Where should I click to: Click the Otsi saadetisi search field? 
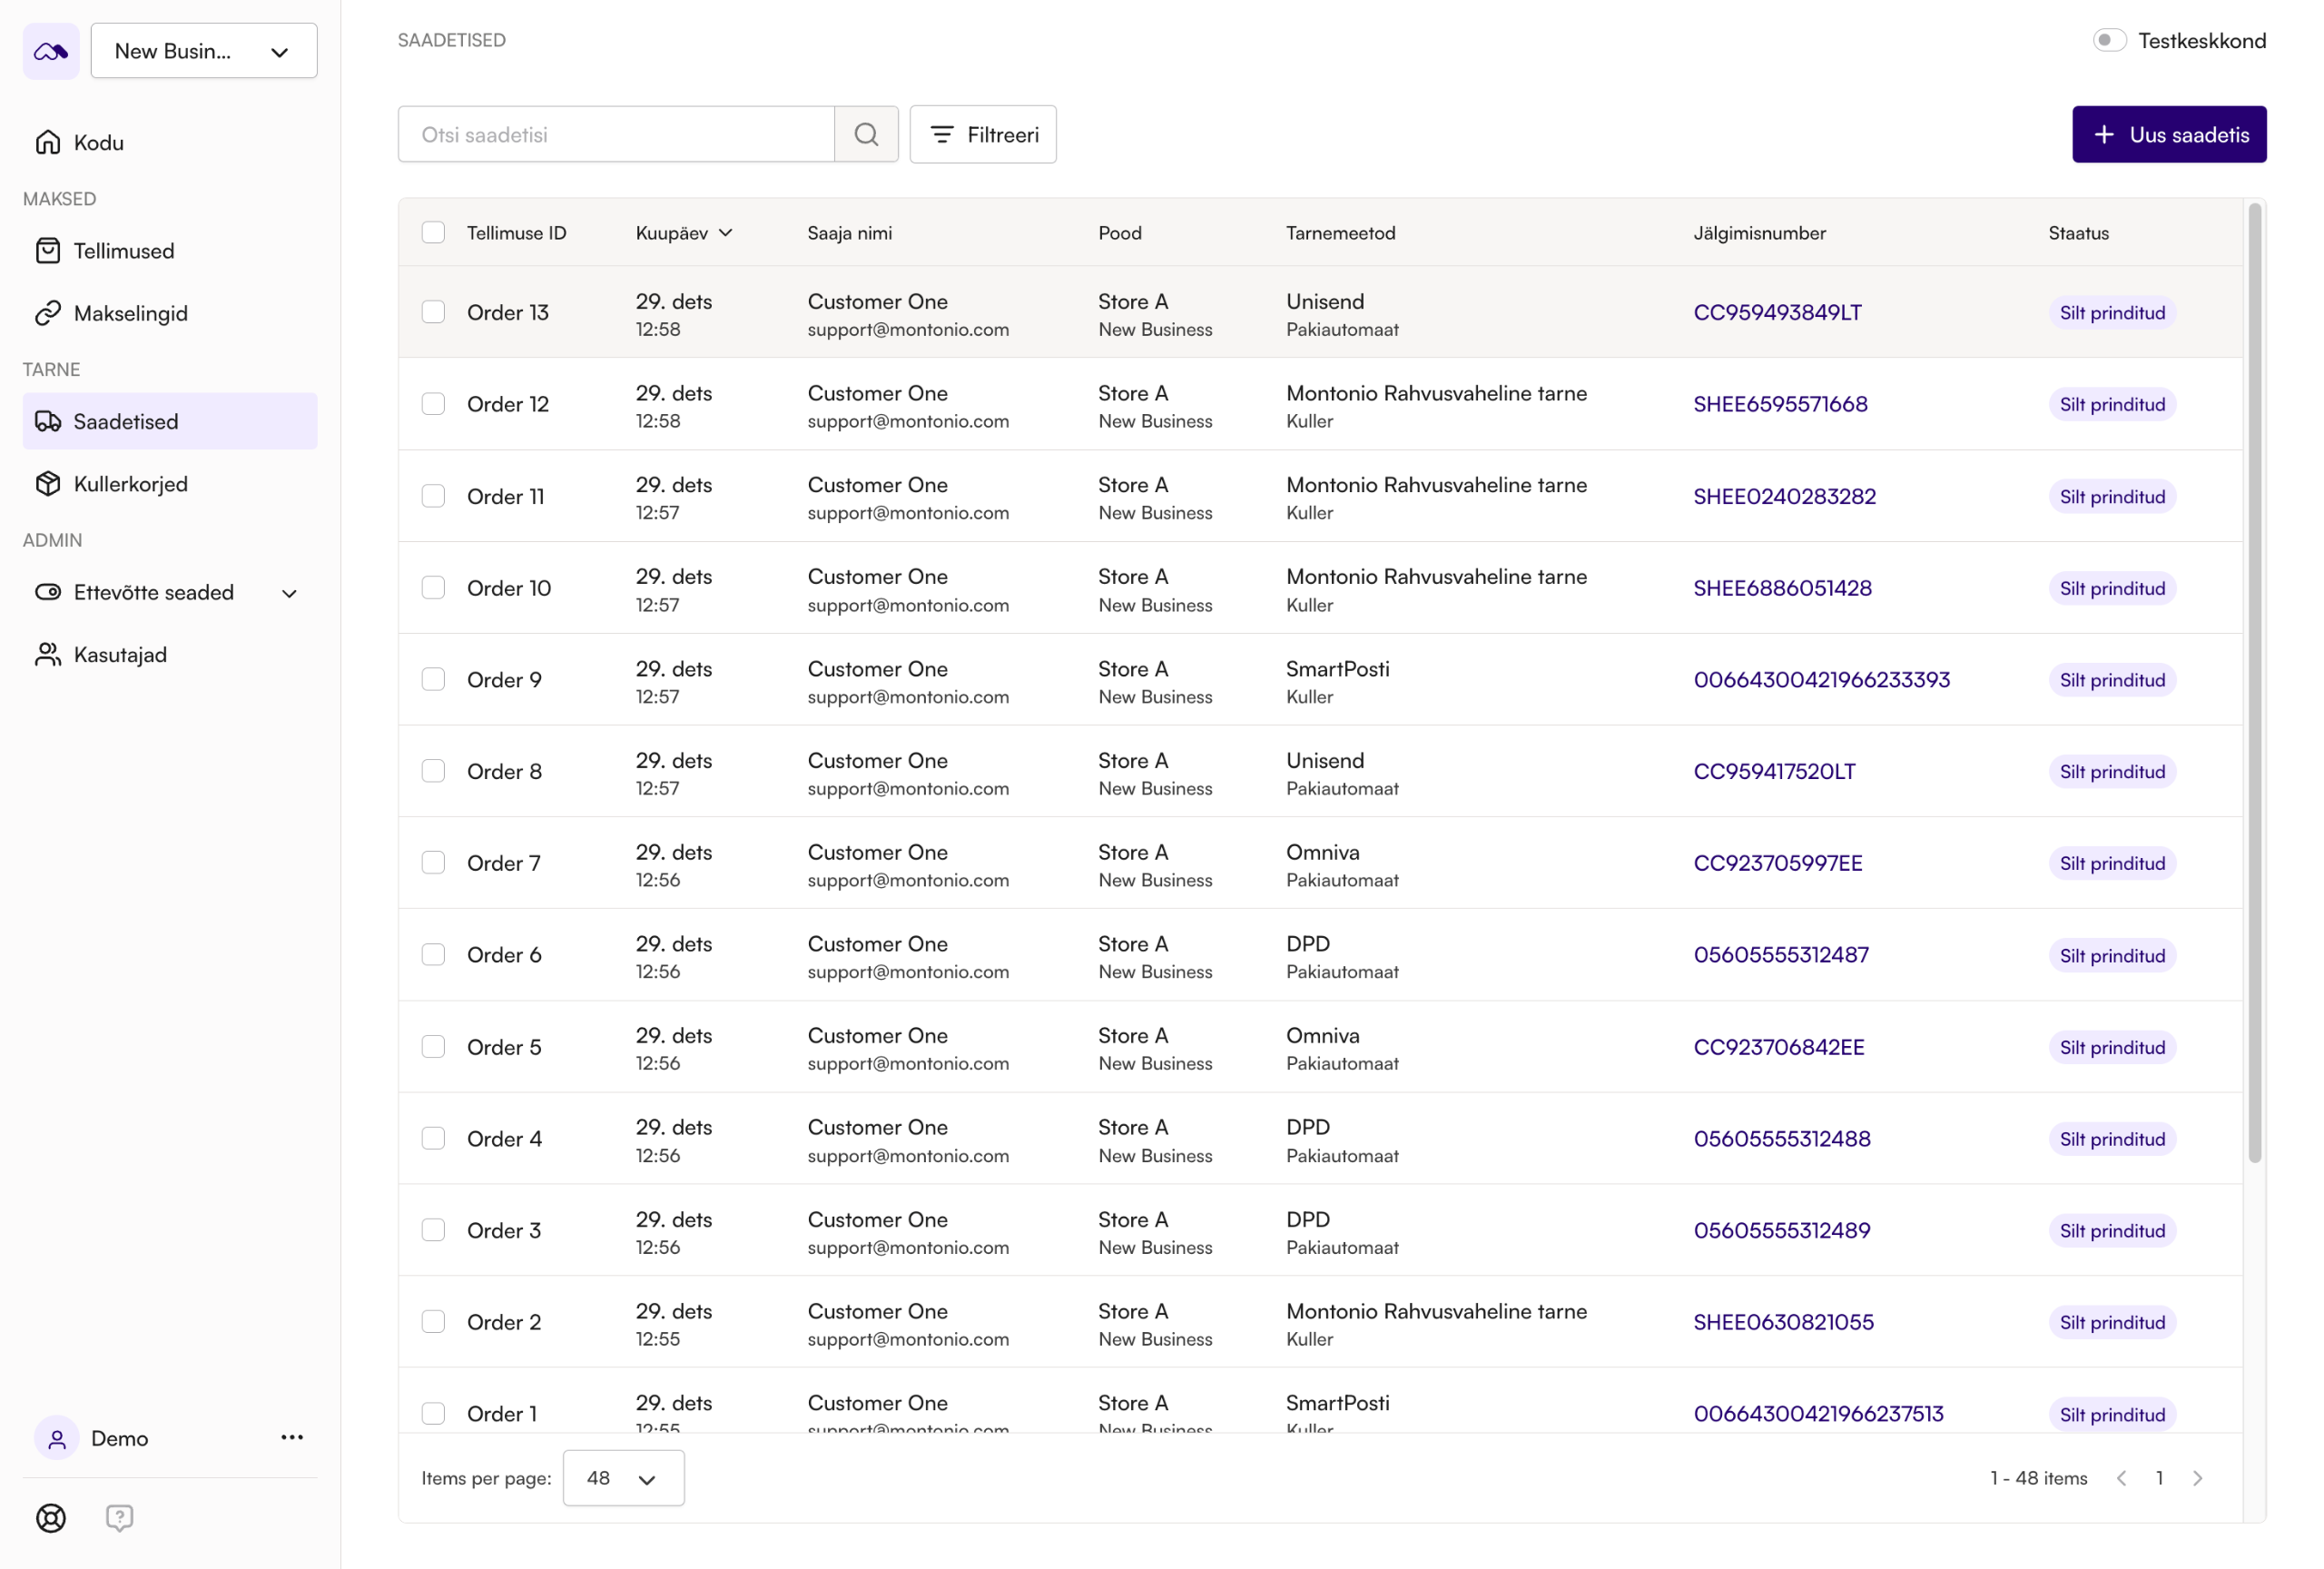pos(616,134)
